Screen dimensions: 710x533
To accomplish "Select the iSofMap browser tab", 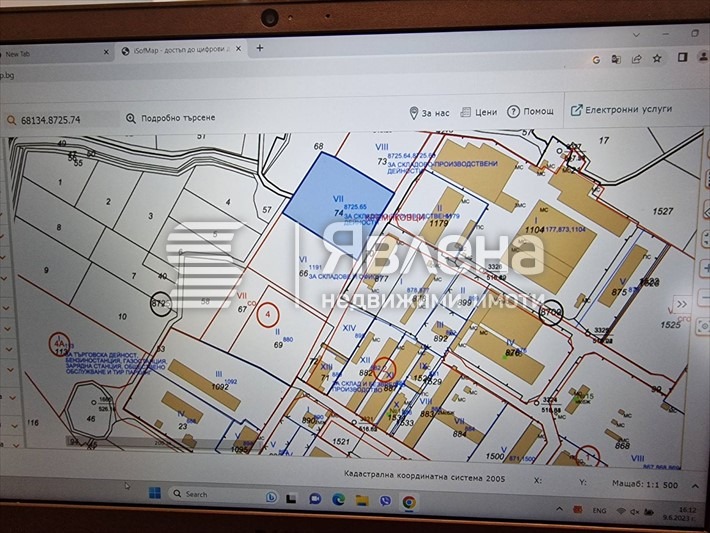I will (181, 50).
